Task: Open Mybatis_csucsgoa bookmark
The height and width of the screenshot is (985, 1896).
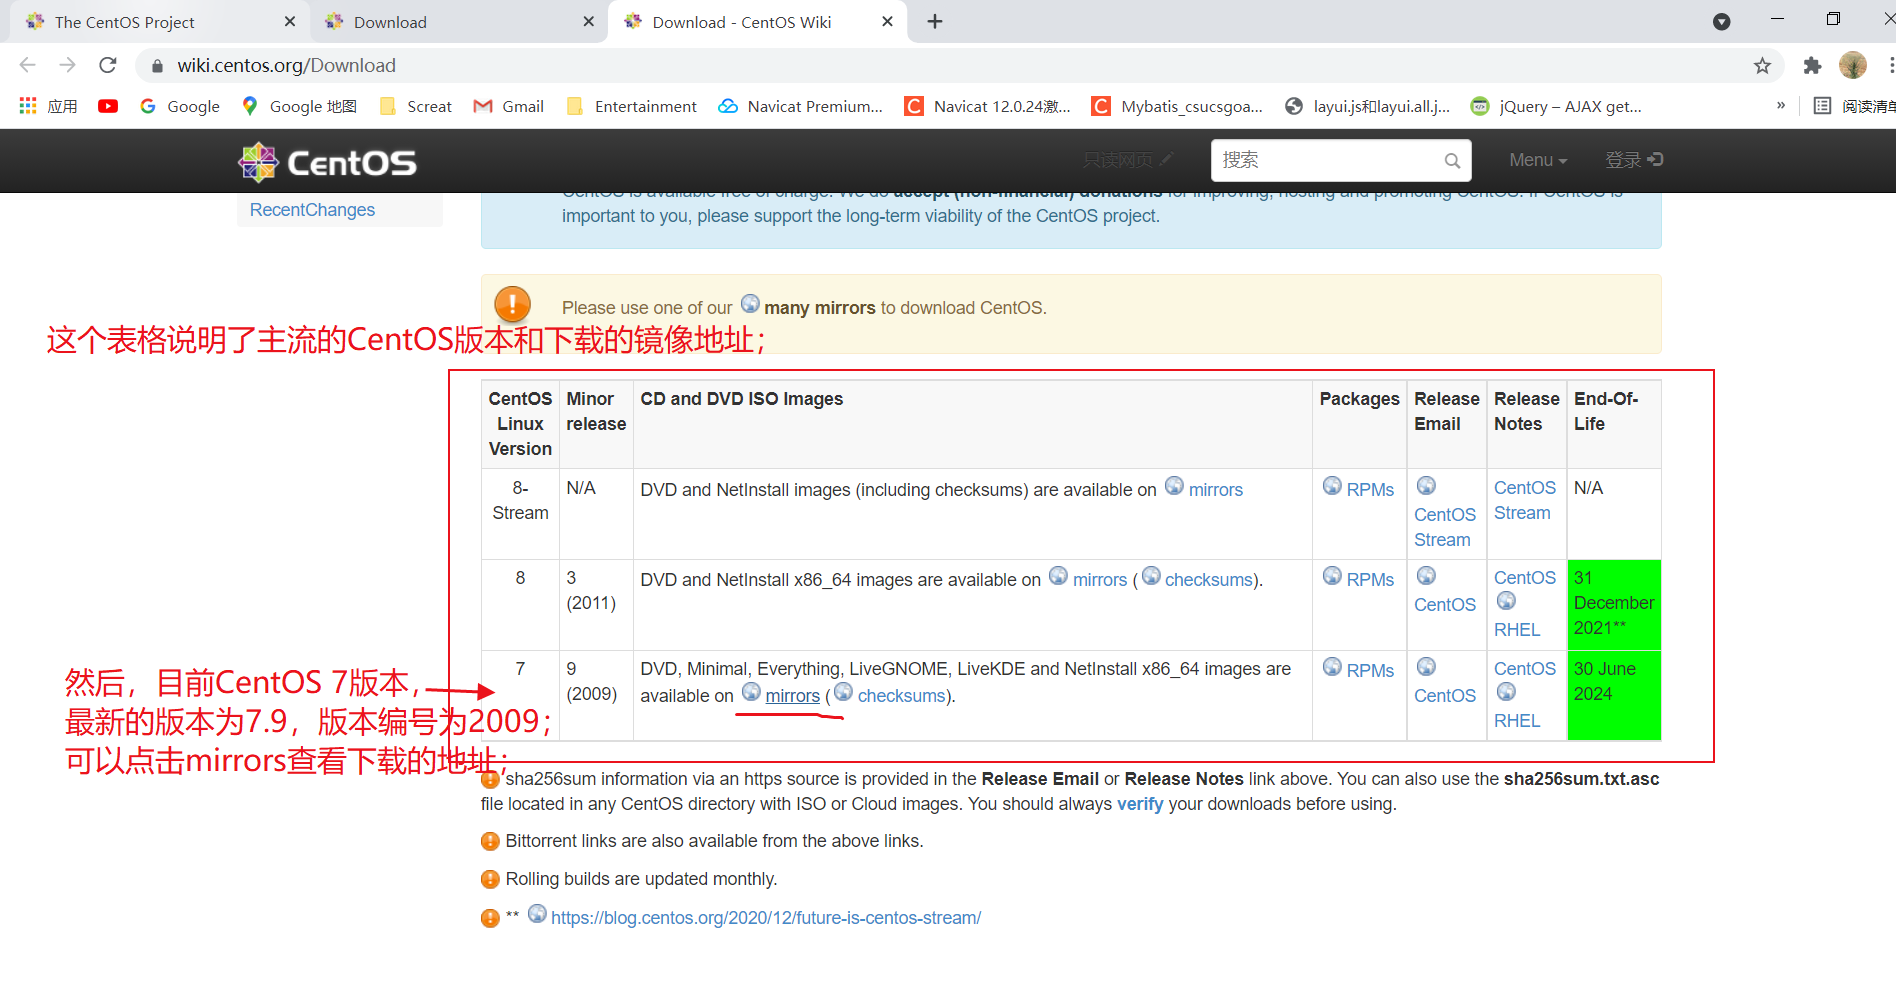Action: click(1177, 106)
